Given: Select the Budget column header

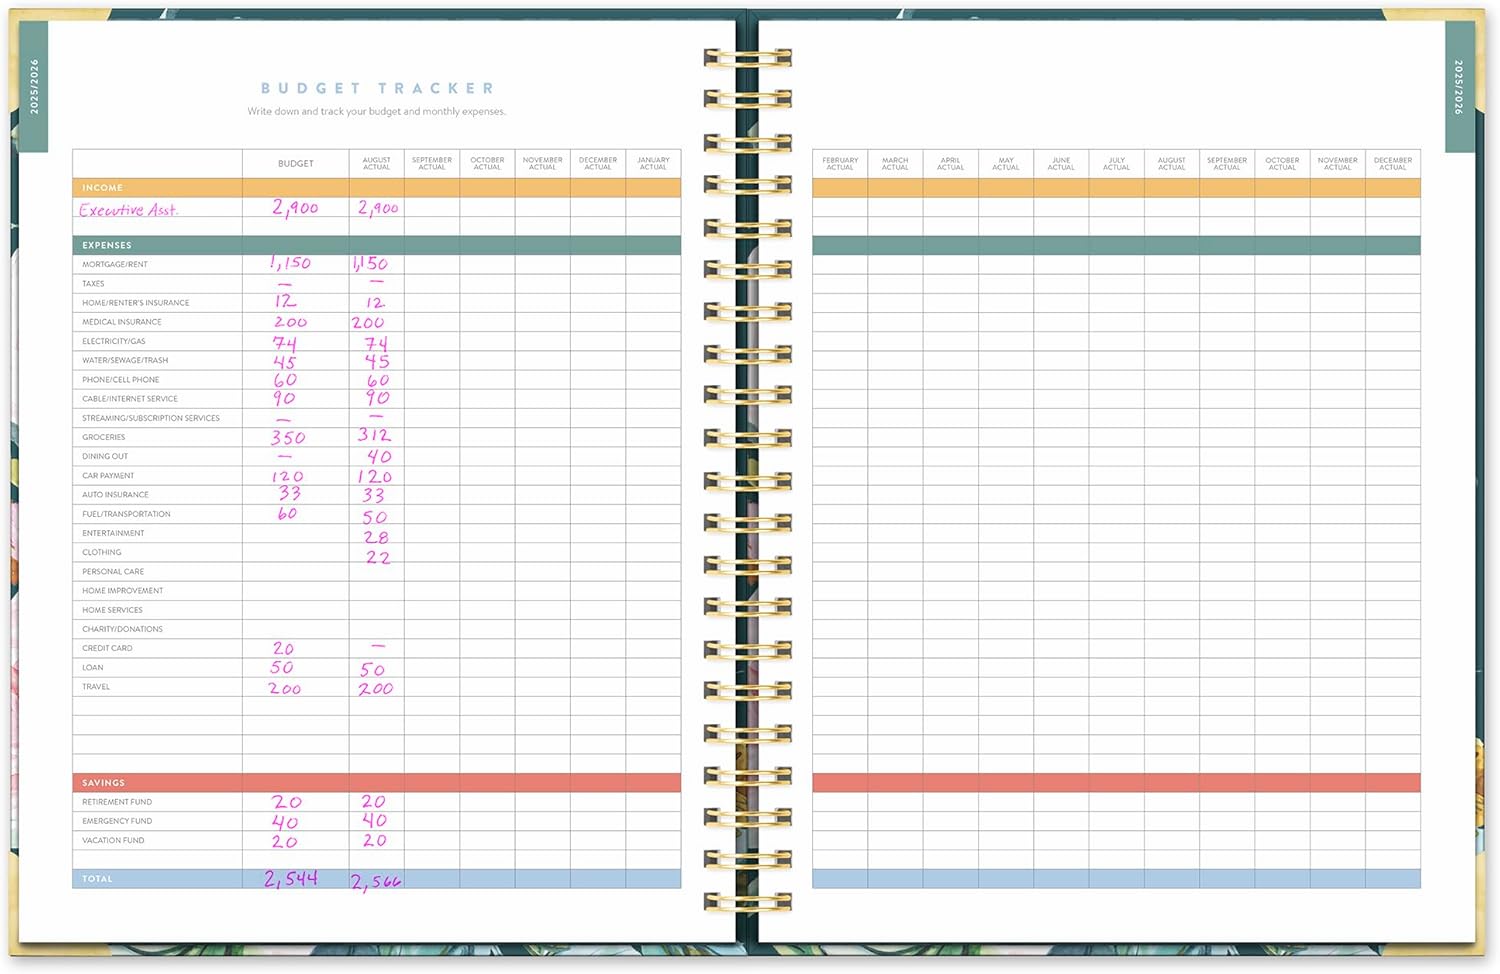Looking at the screenshot, I should click(x=295, y=164).
